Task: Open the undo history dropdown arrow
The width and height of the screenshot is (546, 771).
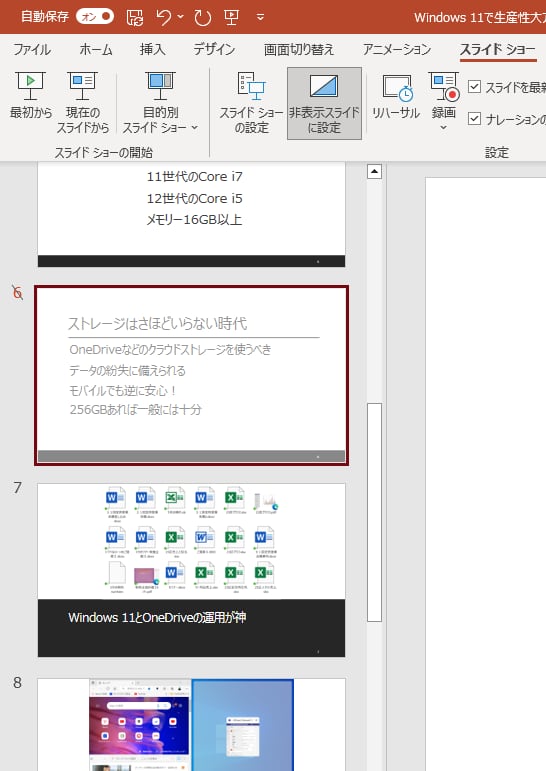Action: coord(181,17)
